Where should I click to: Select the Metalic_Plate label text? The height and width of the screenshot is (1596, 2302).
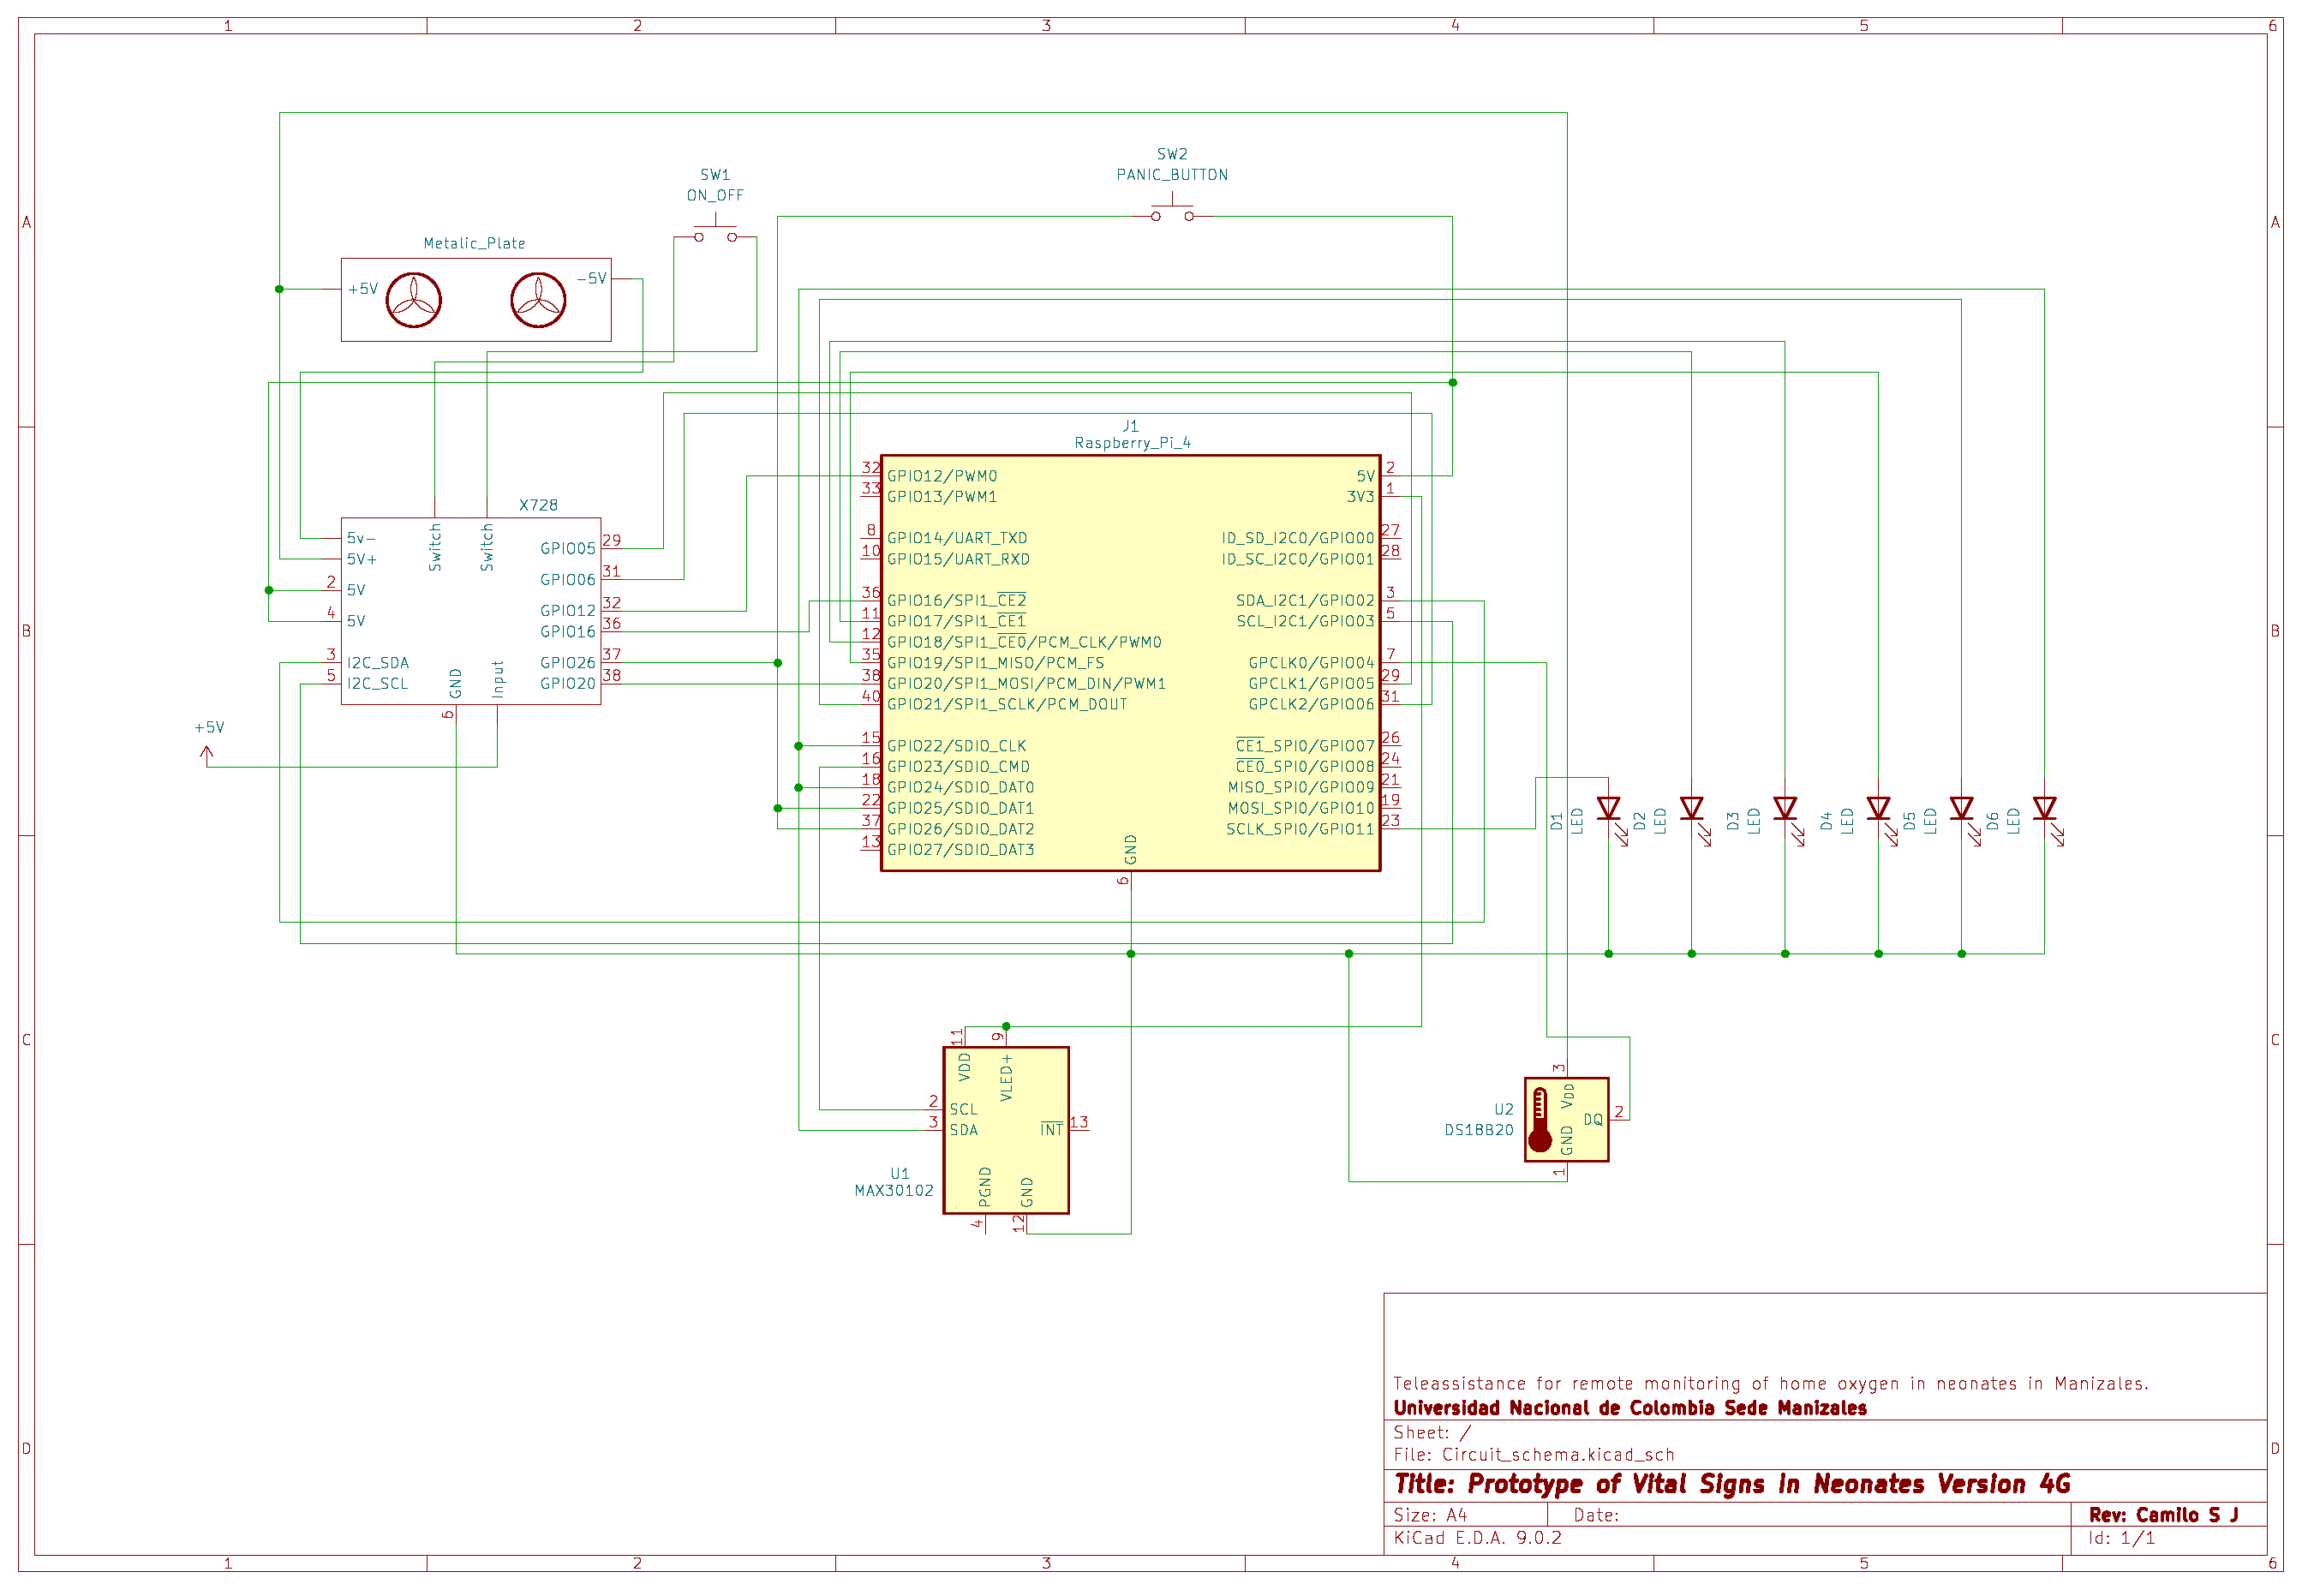click(x=474, y=243)
